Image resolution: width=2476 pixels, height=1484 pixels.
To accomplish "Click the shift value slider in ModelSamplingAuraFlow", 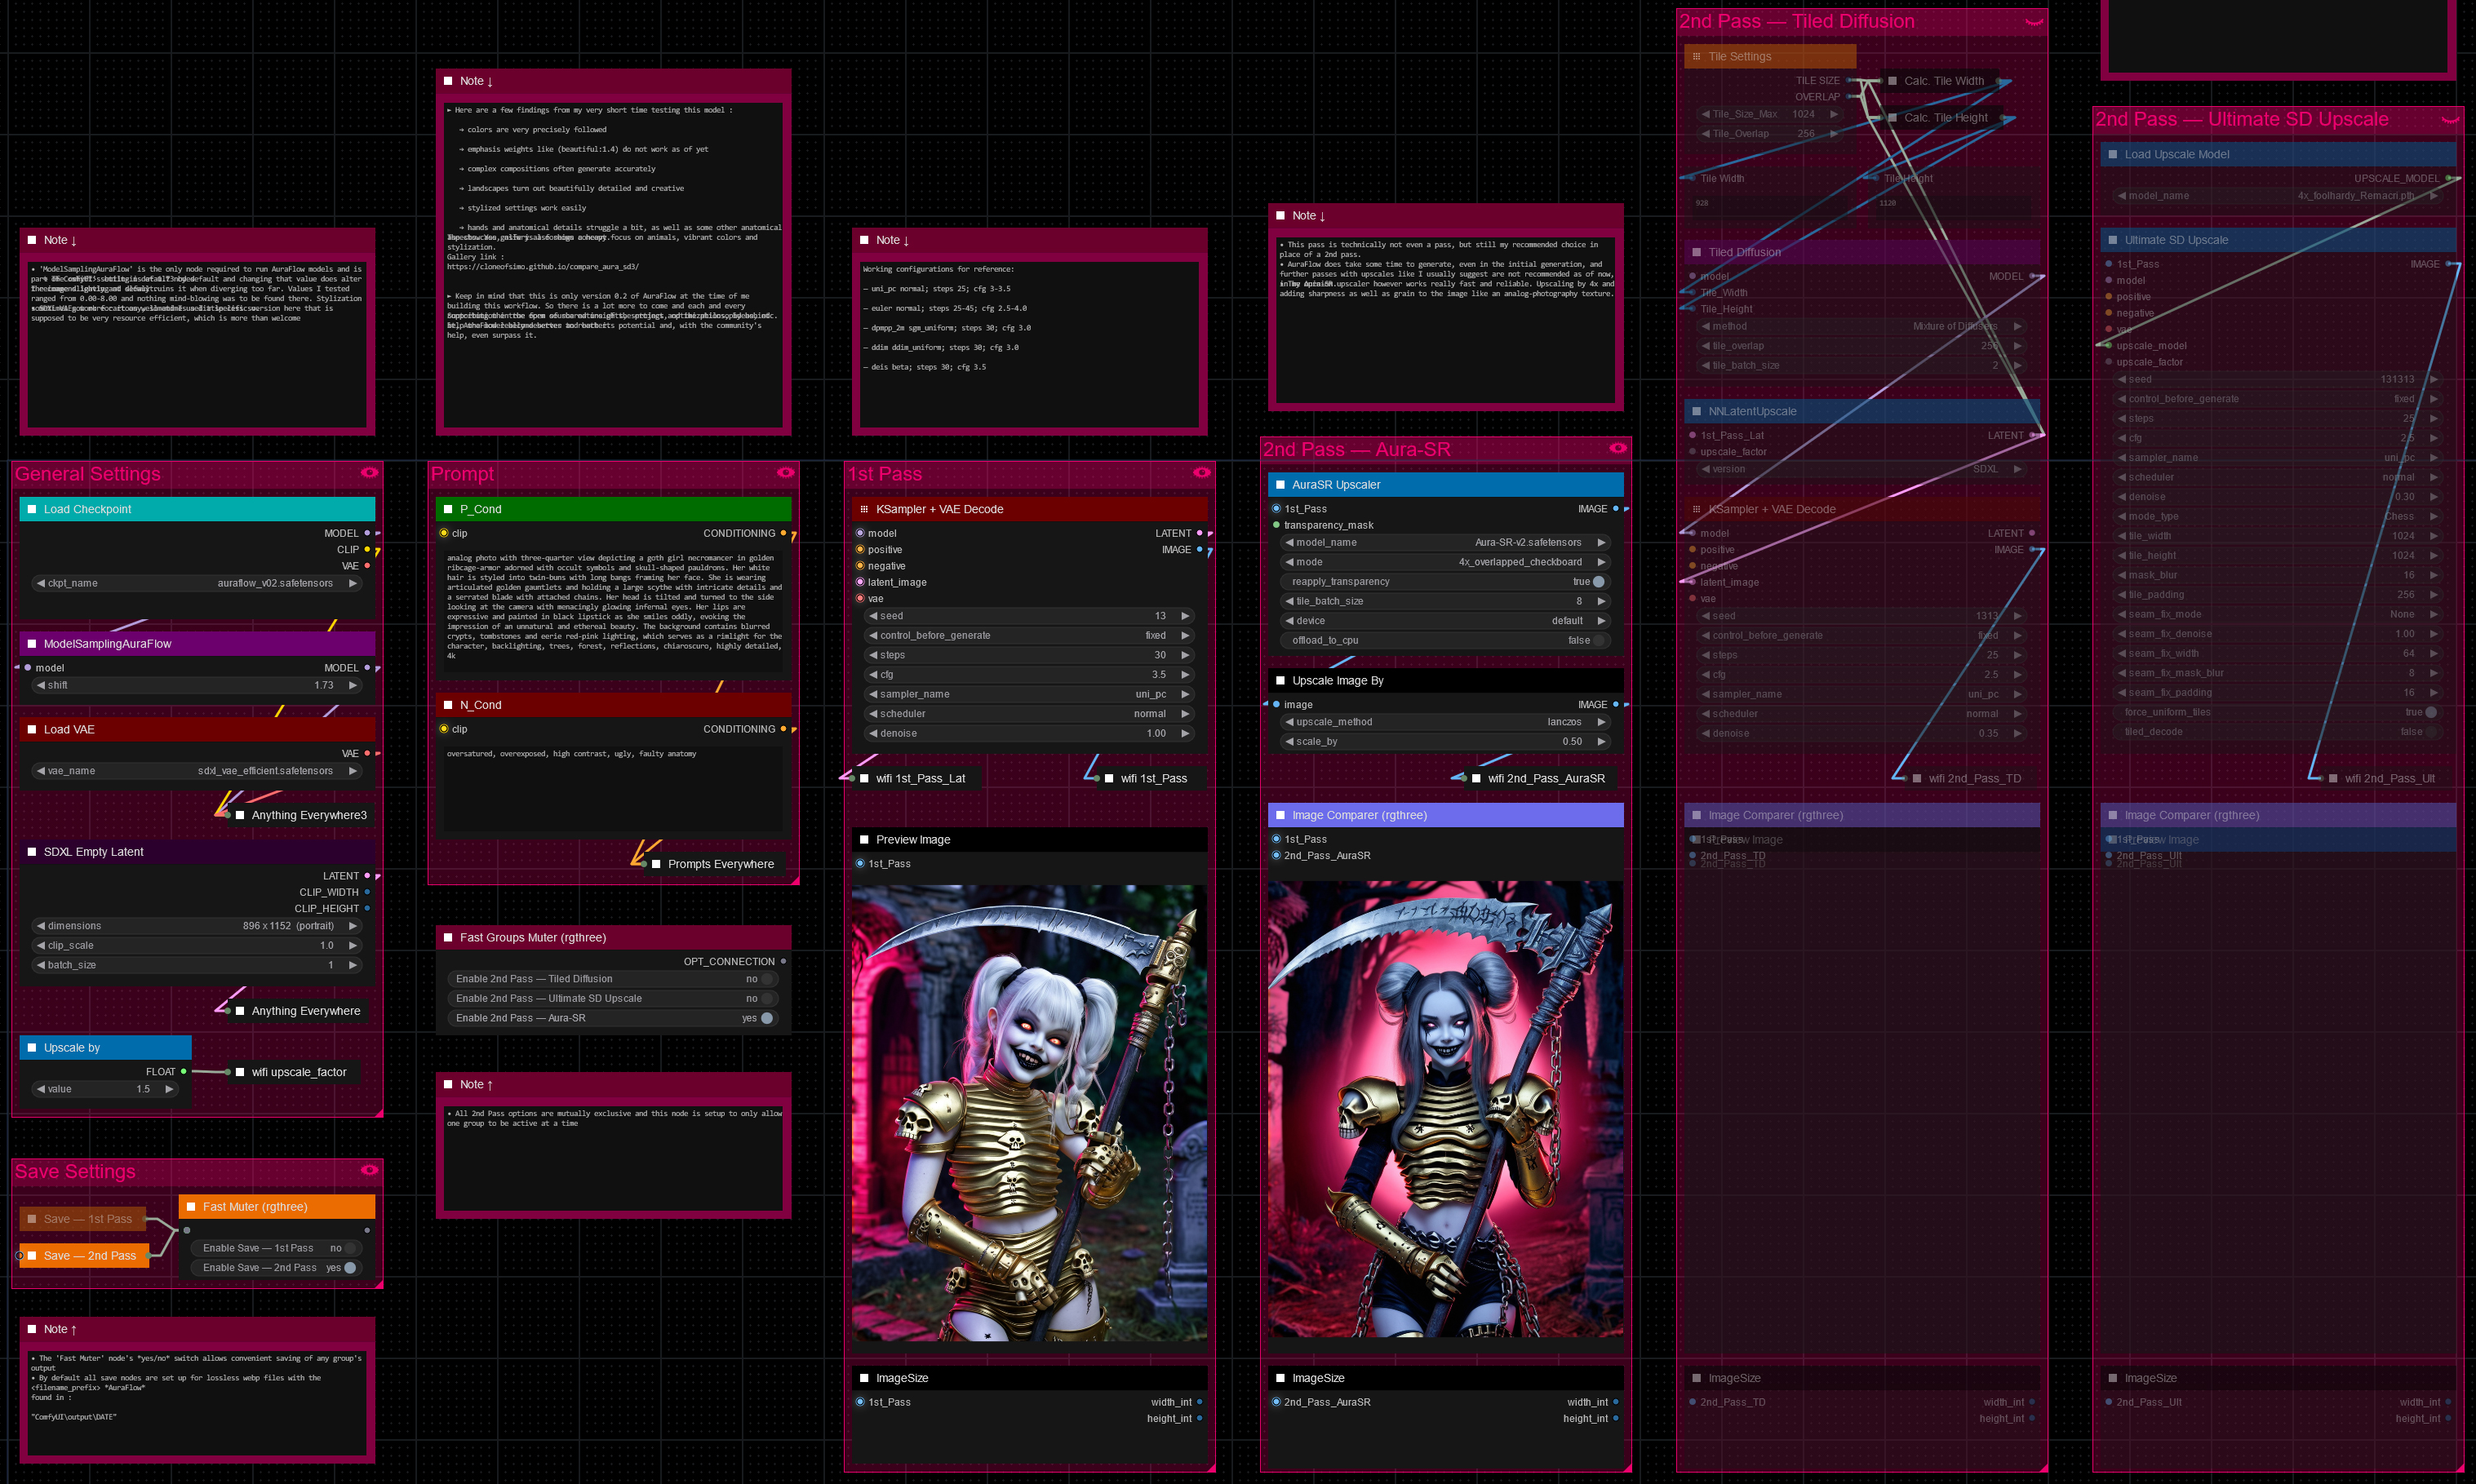I will (x=196, y=686).
